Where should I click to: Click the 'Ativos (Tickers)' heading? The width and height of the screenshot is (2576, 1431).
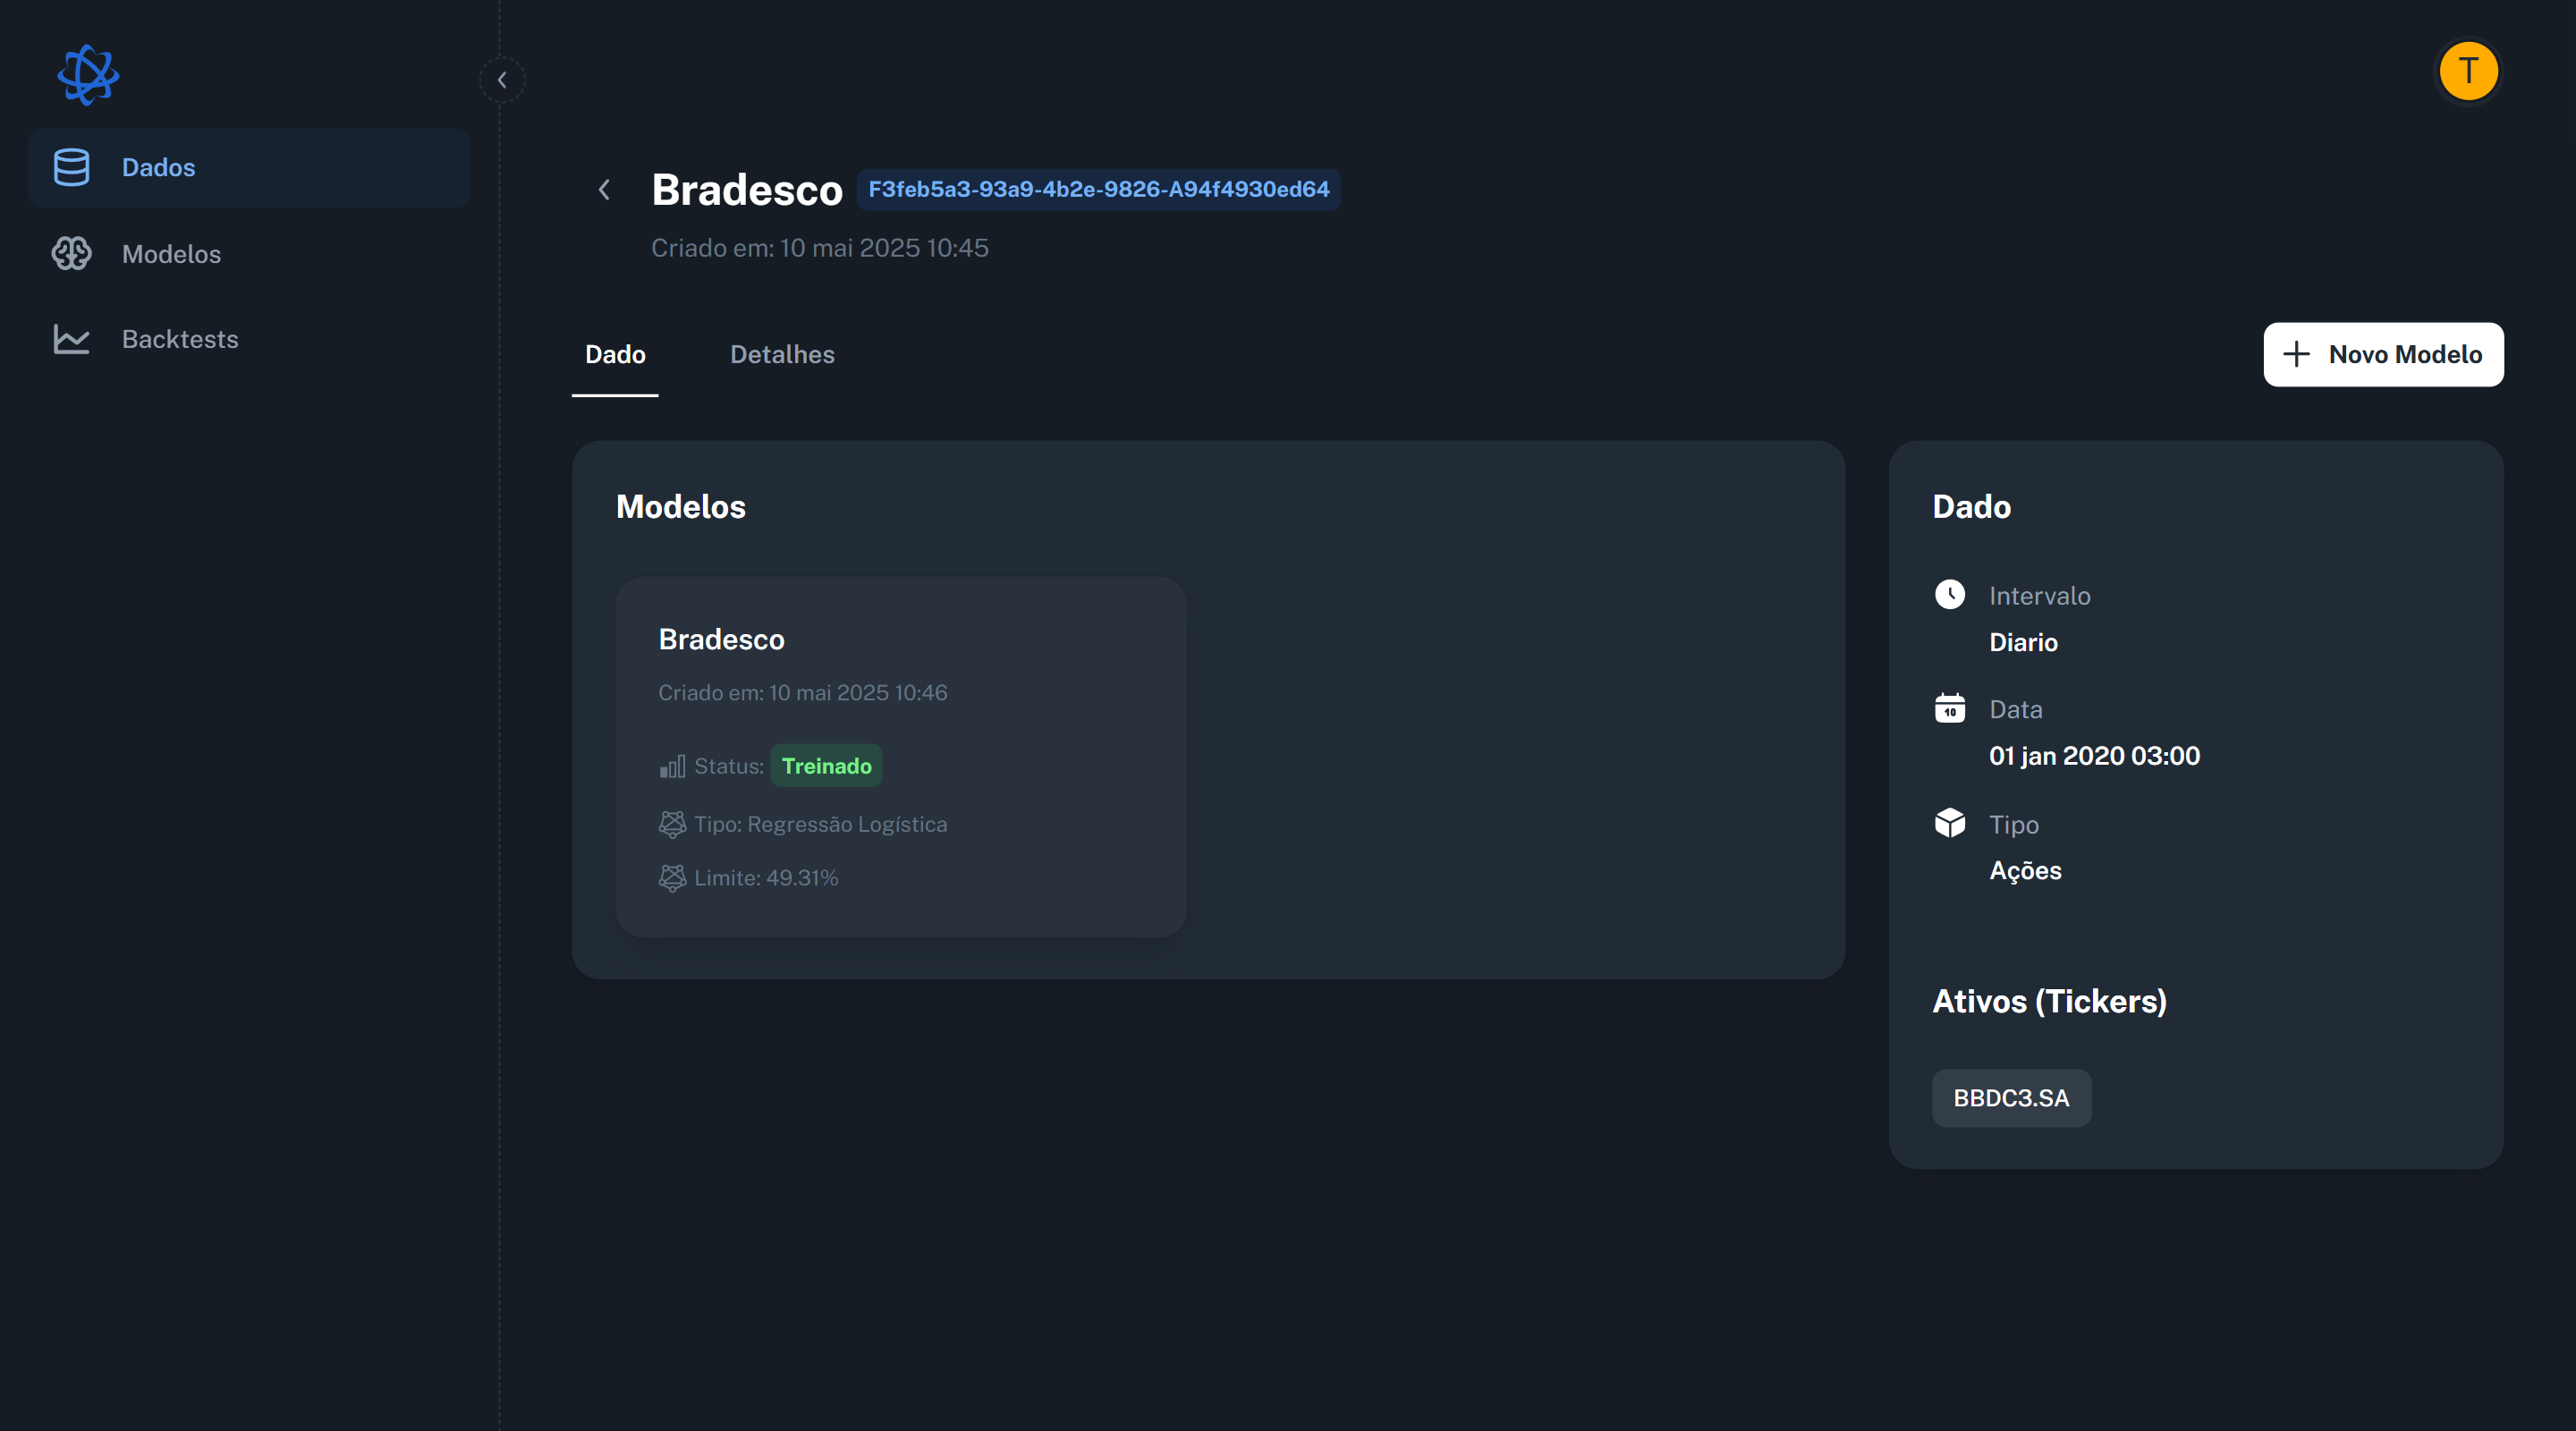pyautogui.click(x=2049, y=1001)
